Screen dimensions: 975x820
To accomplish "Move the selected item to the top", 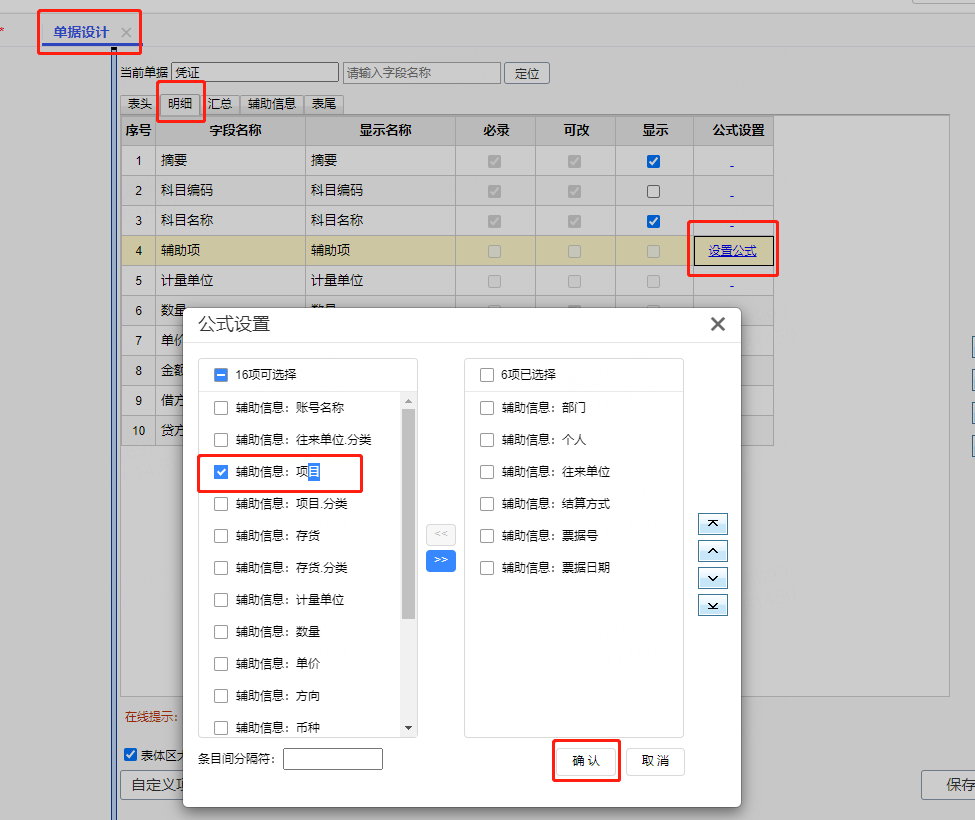I will click(713, 523).
